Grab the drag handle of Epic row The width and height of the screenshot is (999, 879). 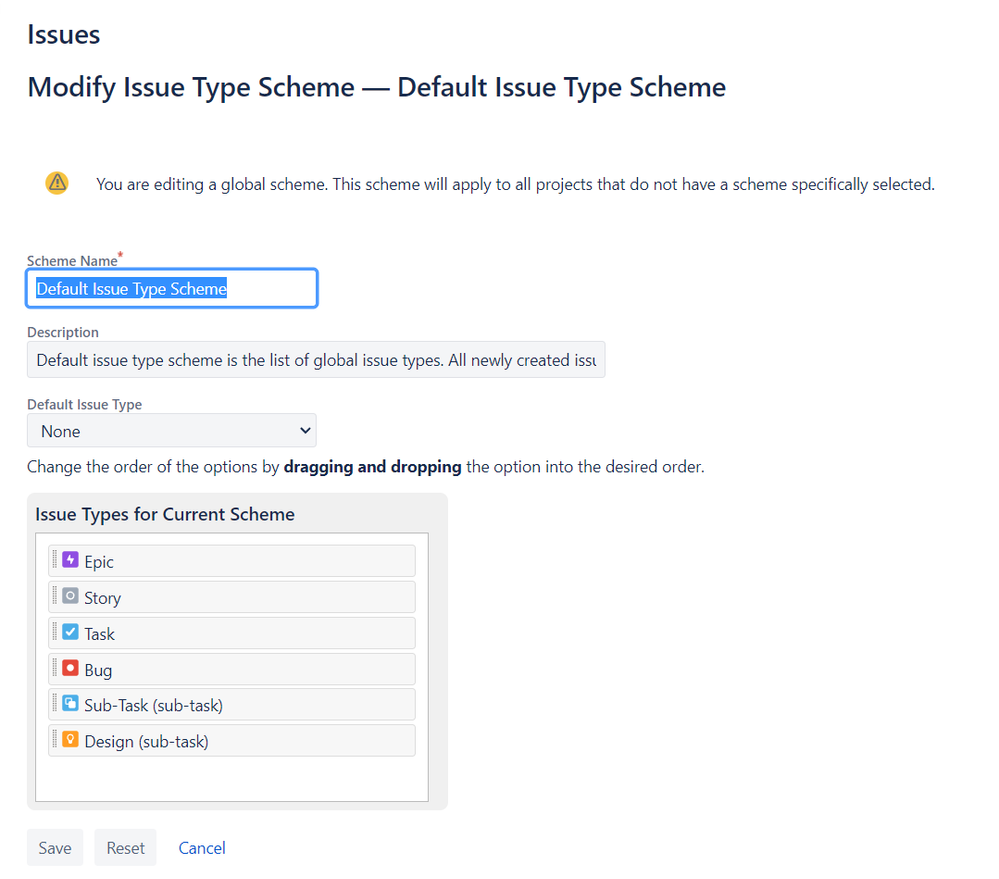point(55,561)
